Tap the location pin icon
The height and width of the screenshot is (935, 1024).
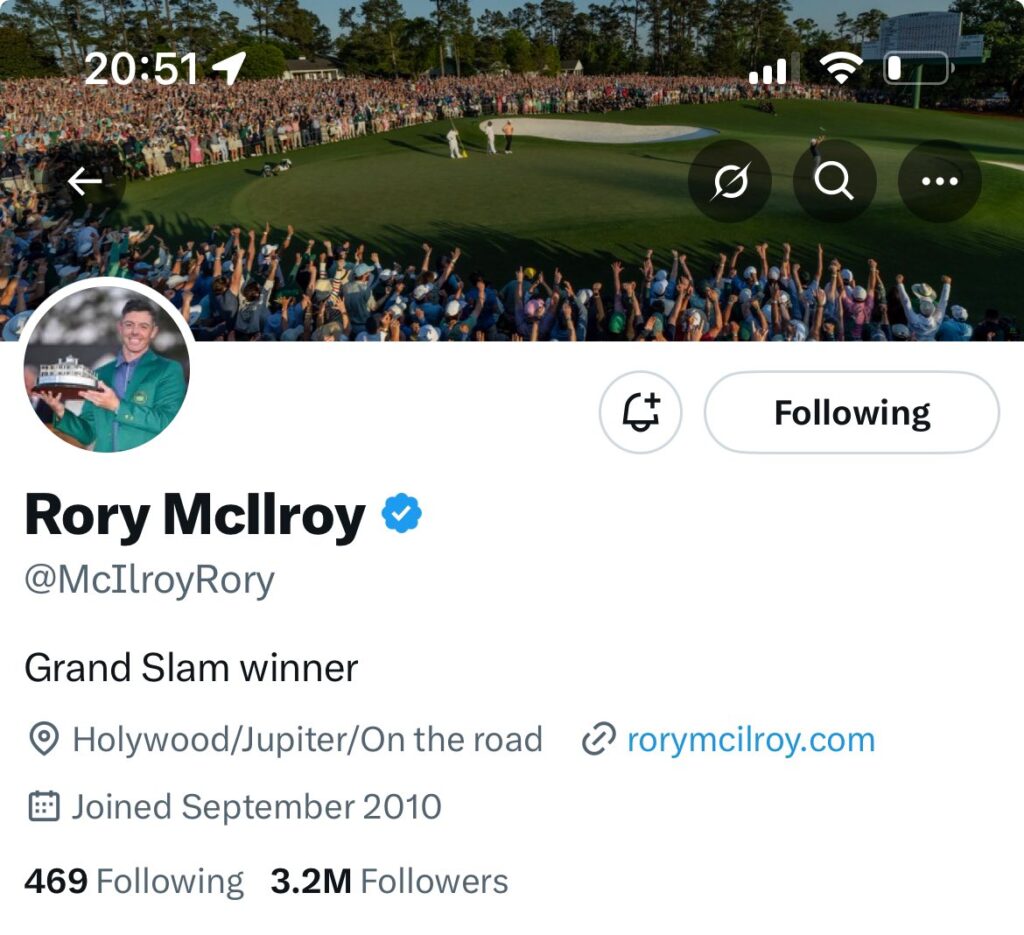(x=42, y=741)
